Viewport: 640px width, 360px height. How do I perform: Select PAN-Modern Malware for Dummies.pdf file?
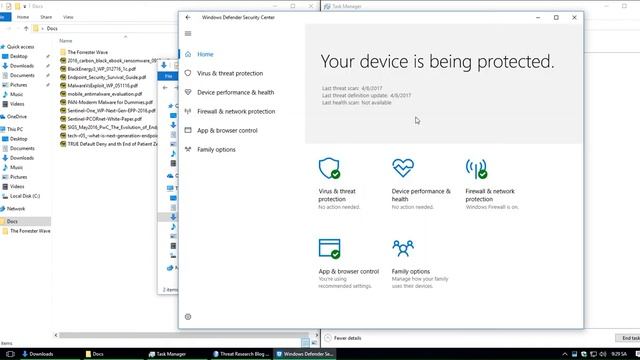tap(110, 102)
